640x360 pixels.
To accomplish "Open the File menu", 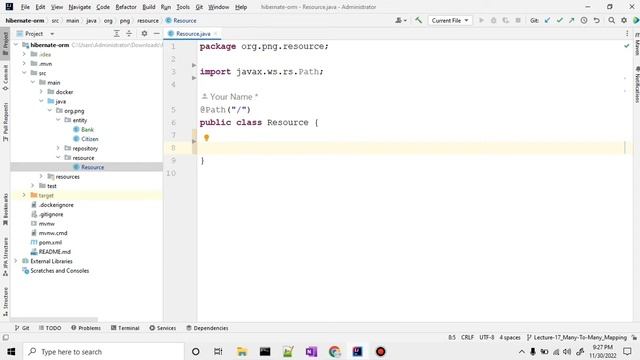I will pyautogui.click(x=25, y=7).
